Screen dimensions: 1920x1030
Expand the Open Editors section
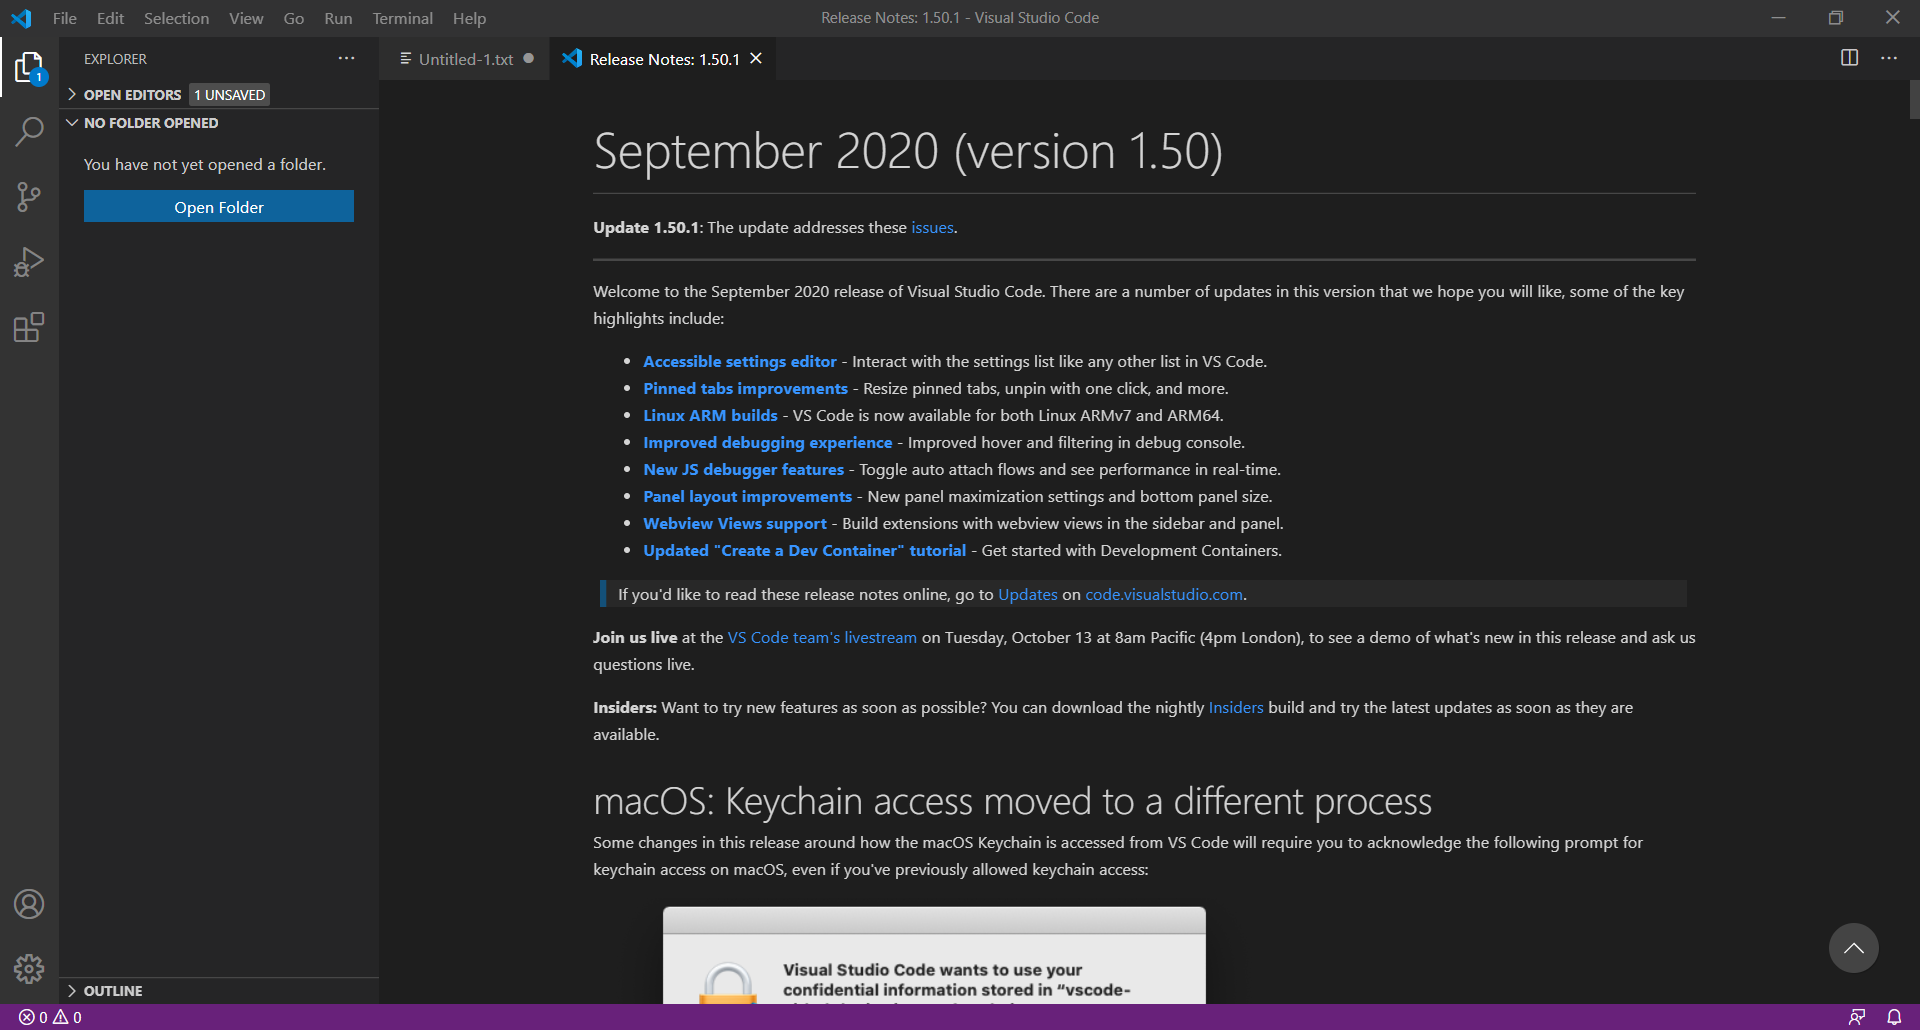[x=218, y=94]
